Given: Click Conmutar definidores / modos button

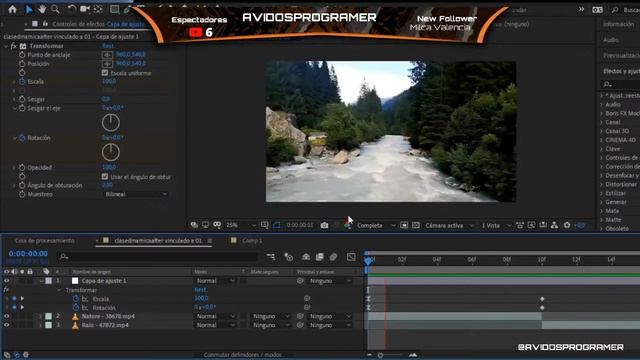Looking at the screenshot, I should [x=242, y=355].
